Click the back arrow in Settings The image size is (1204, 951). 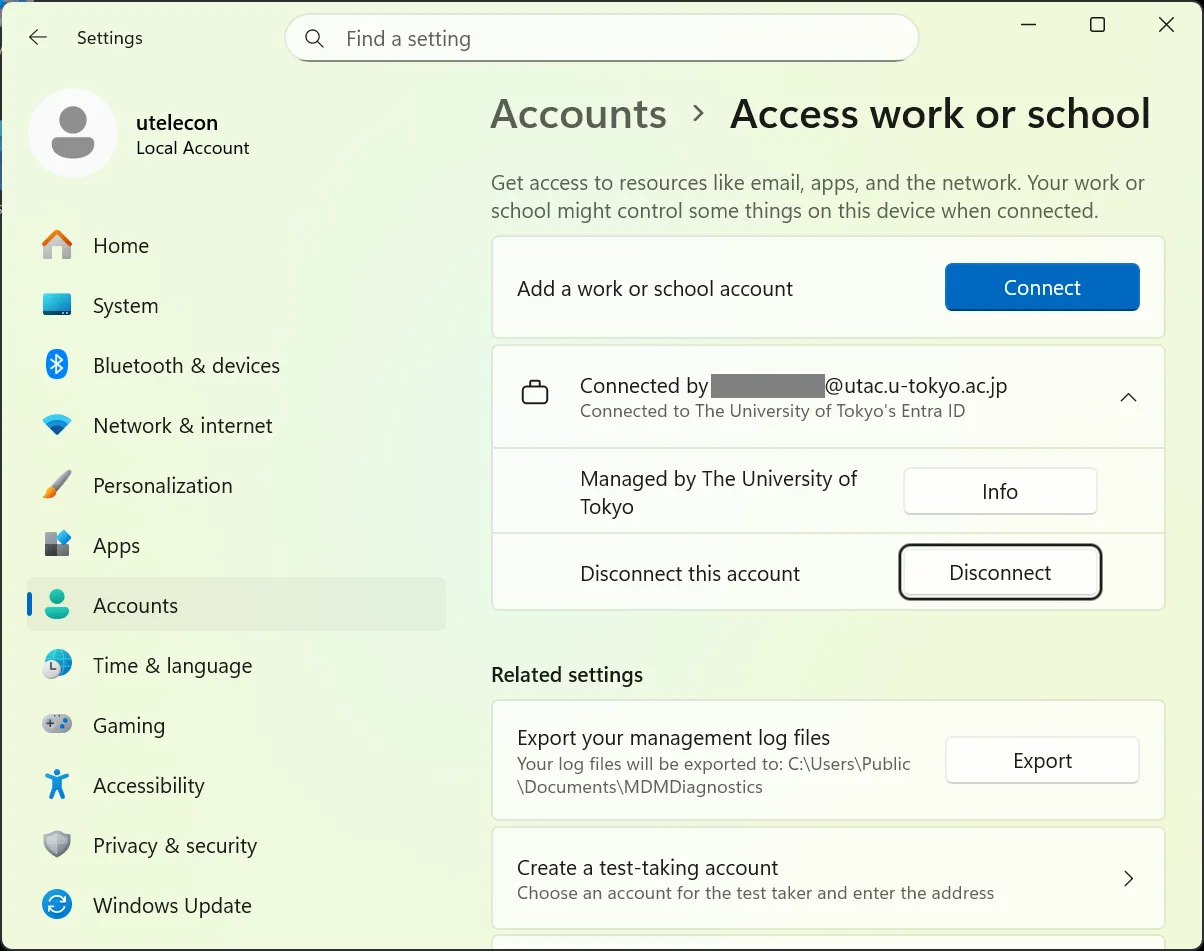(38, 38)
